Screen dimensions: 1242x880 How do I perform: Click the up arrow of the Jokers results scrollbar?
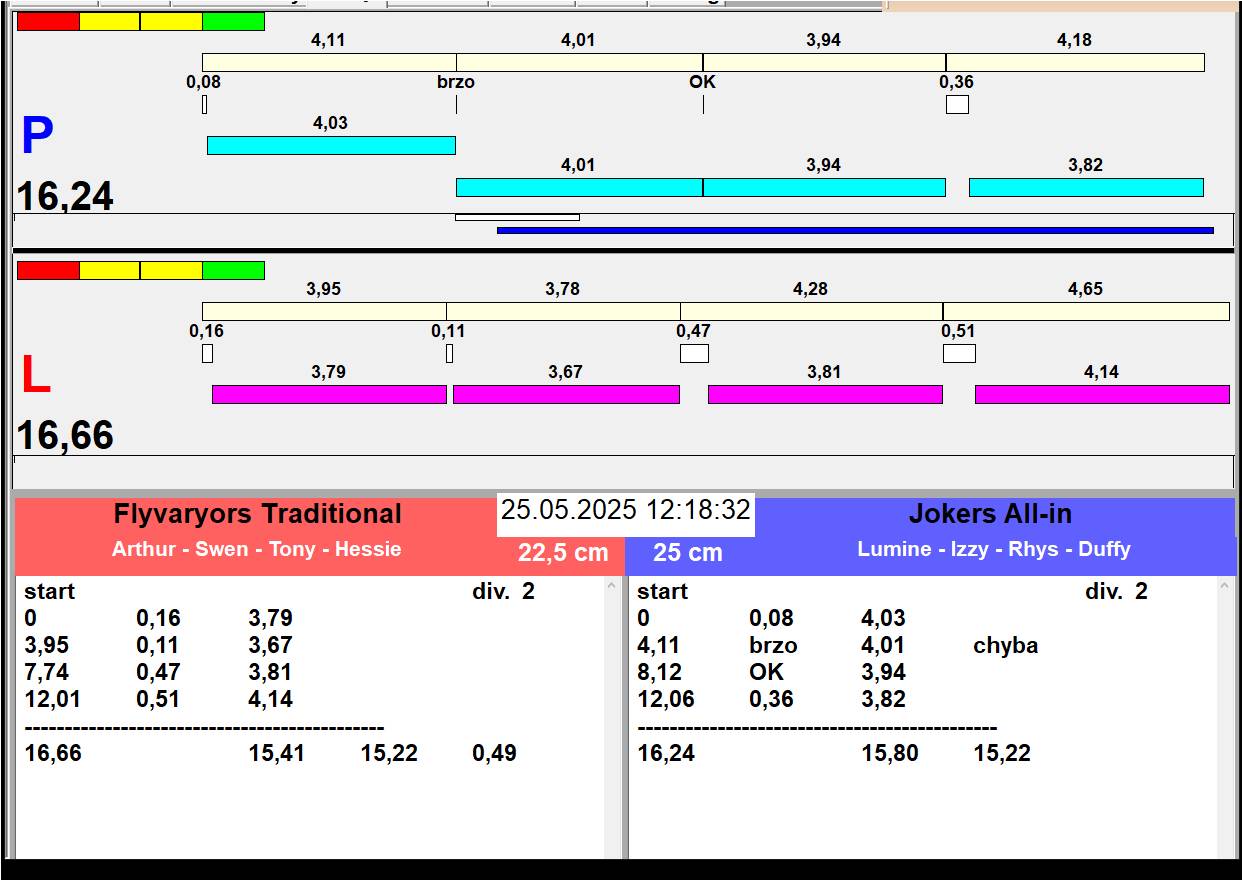click(x=1225, y=588)
